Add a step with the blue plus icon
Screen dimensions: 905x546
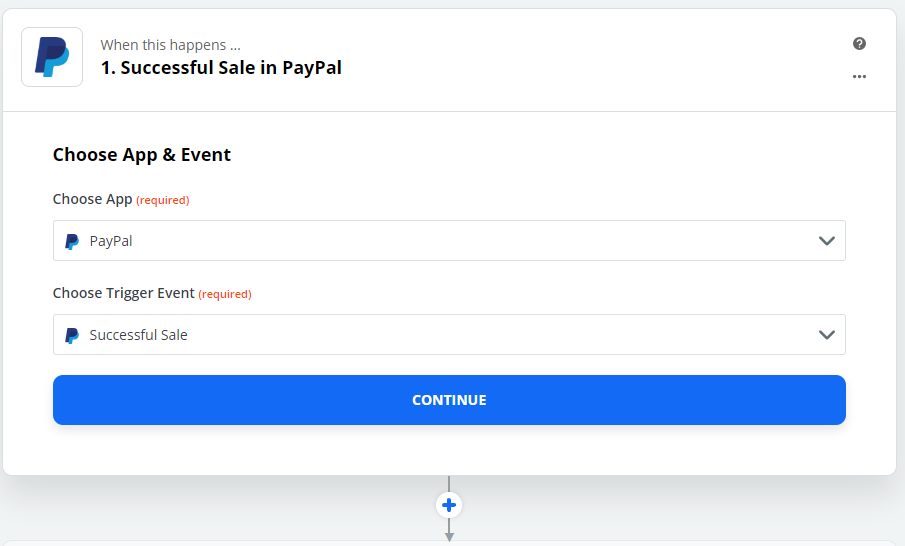point(449,505)
